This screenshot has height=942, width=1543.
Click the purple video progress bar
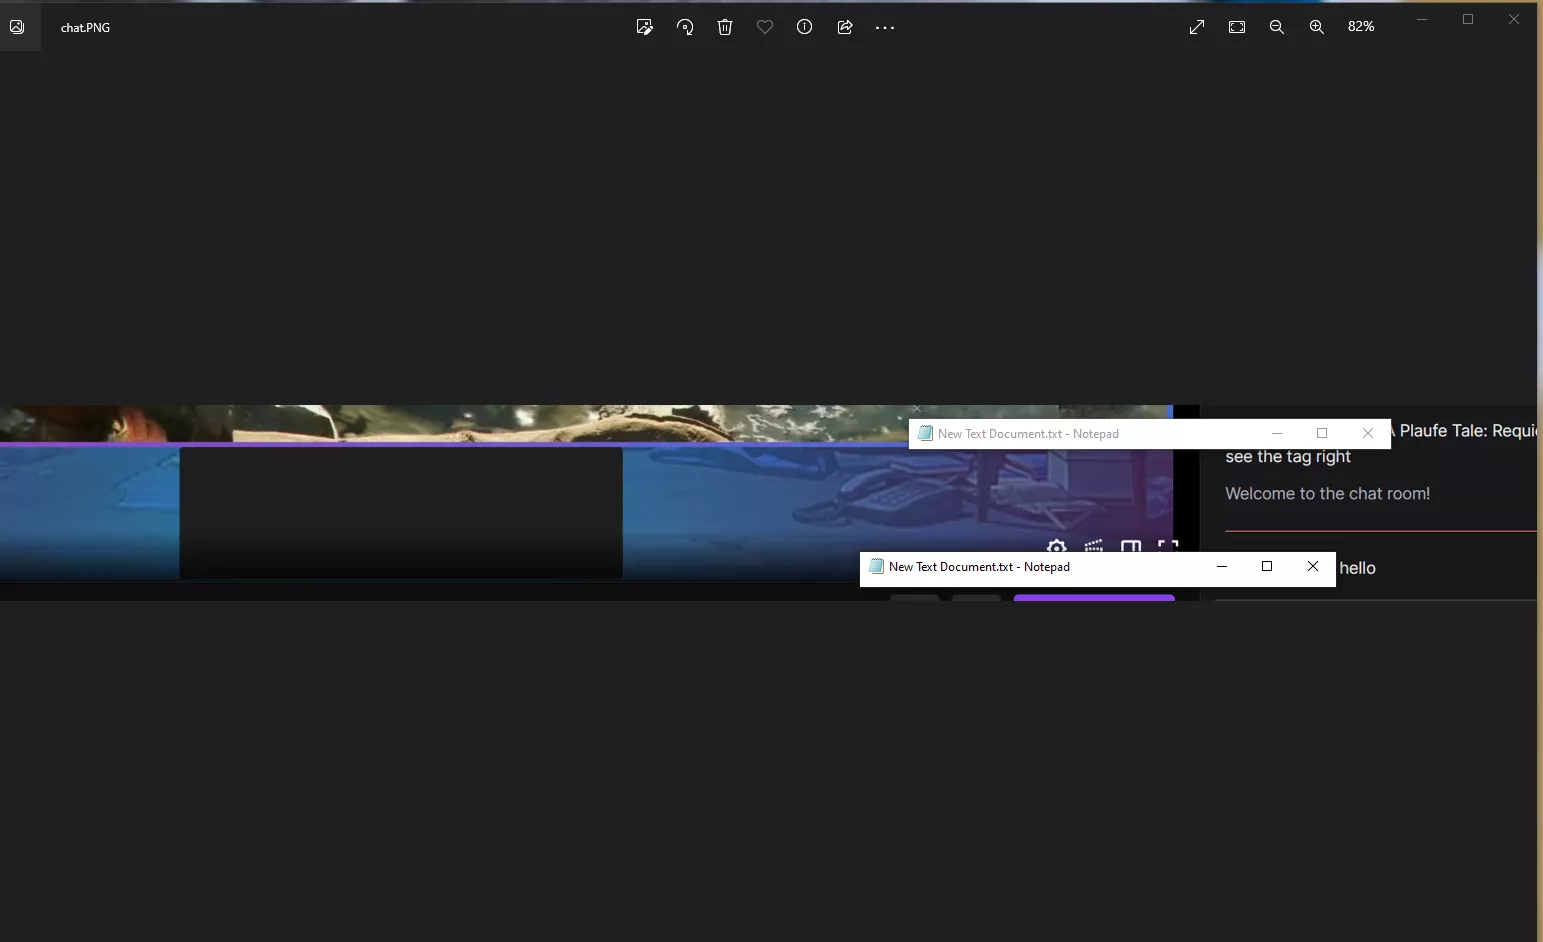pyautogui.click(x=1093, y=597)
